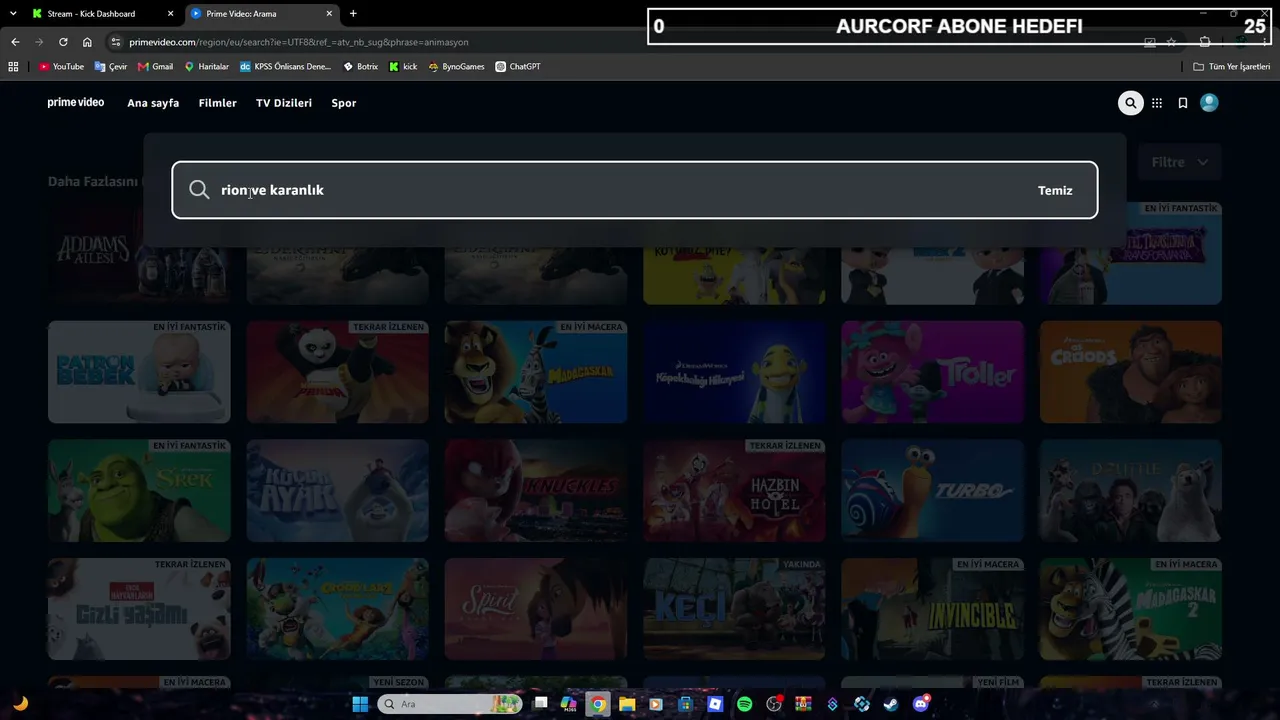Open the ChatGPT bookmark
This screenshot has height=720, width=1280.
(x=518, y=67)
